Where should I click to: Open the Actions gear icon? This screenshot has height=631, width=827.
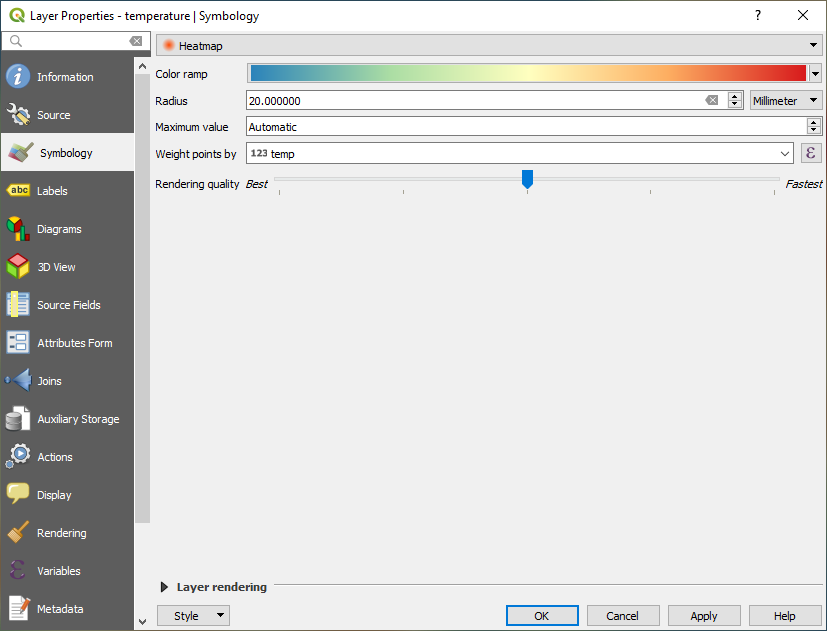[18, 456]
